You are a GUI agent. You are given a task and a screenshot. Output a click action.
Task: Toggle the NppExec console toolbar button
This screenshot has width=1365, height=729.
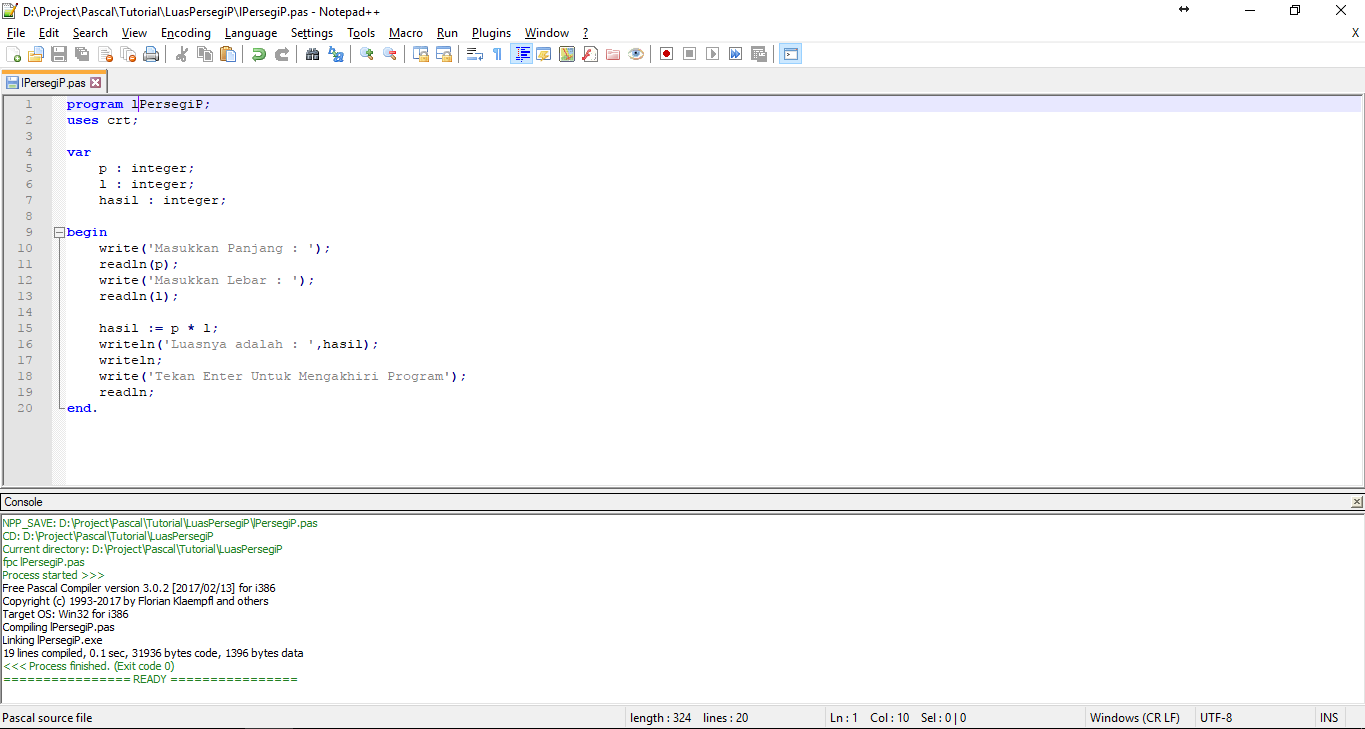(791, 54)
